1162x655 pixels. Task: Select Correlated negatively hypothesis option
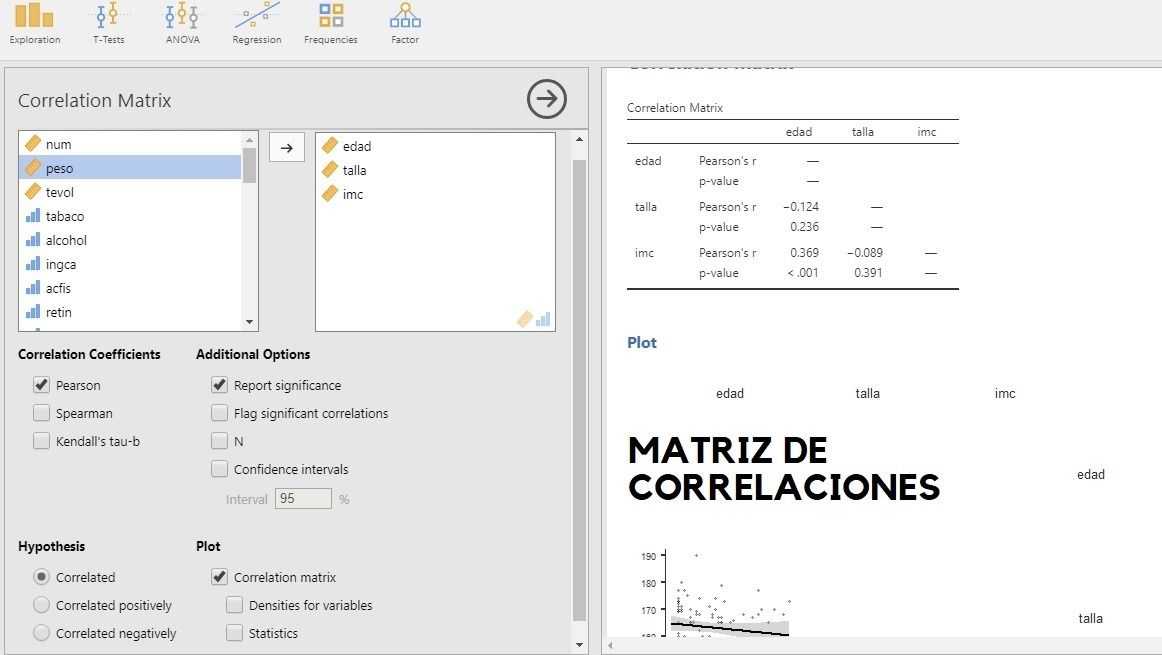[42, 633]
